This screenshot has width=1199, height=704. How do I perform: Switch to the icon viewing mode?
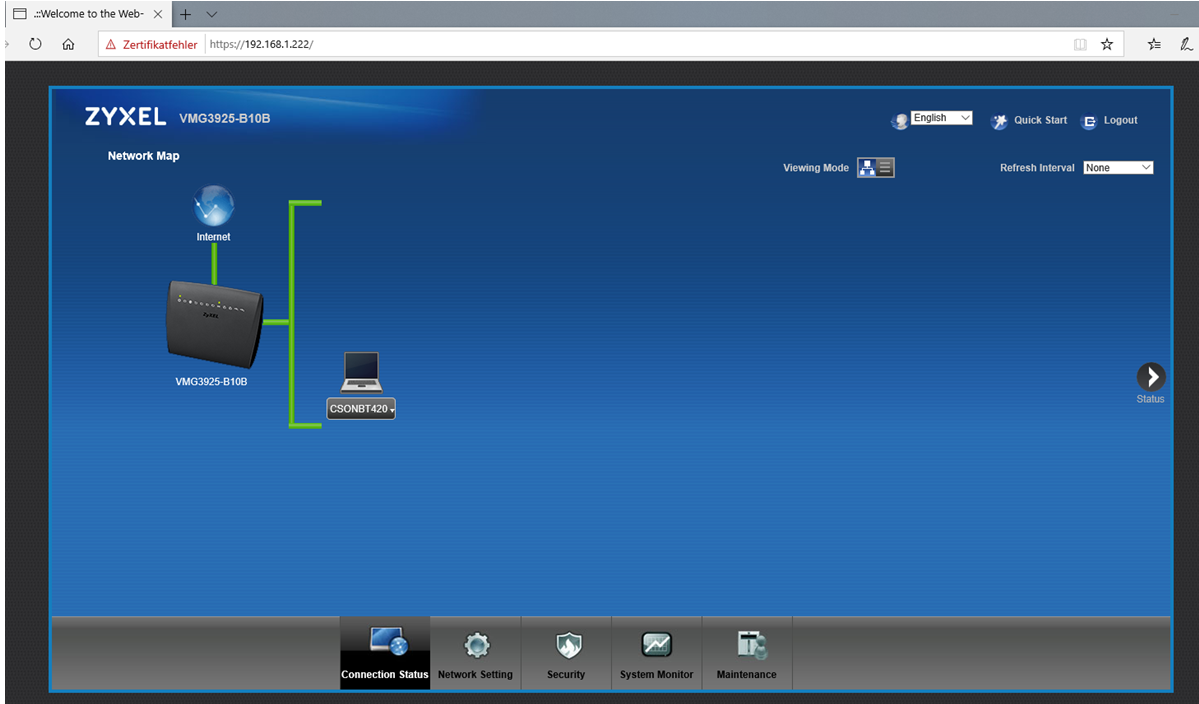pyautogui.click(x=867, y=167)
